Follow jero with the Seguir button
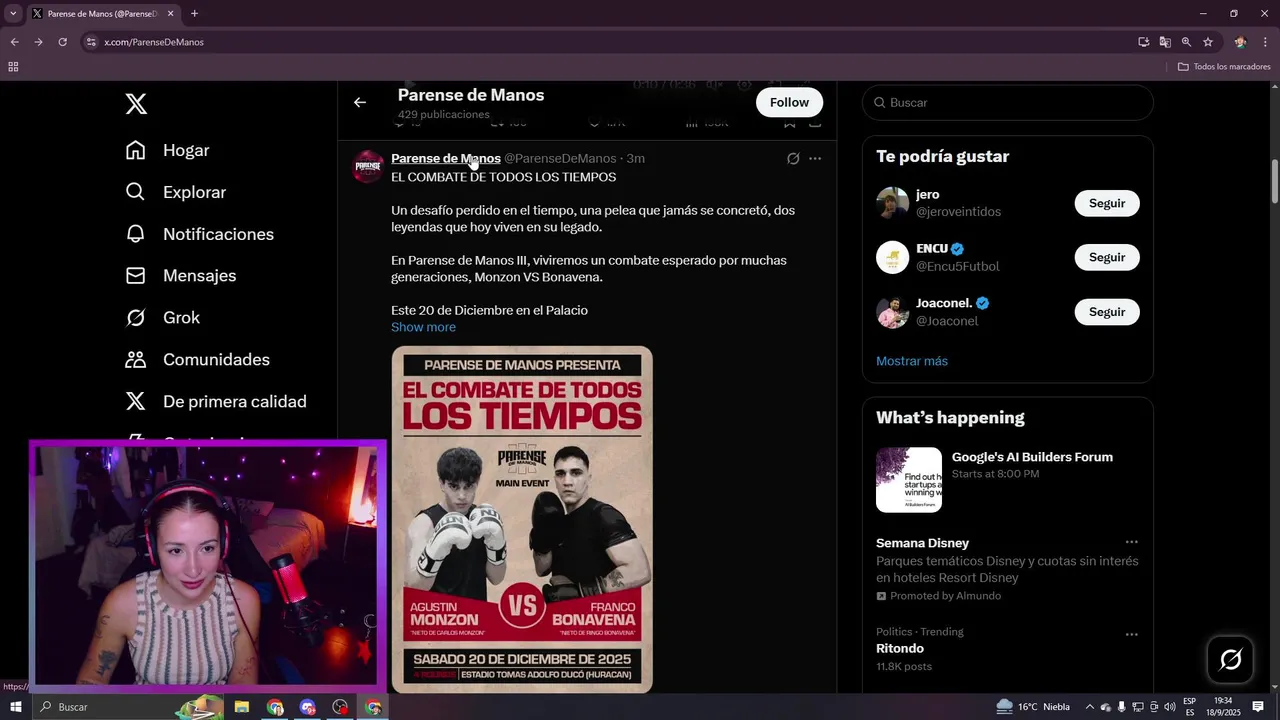 pos(1107,203)
